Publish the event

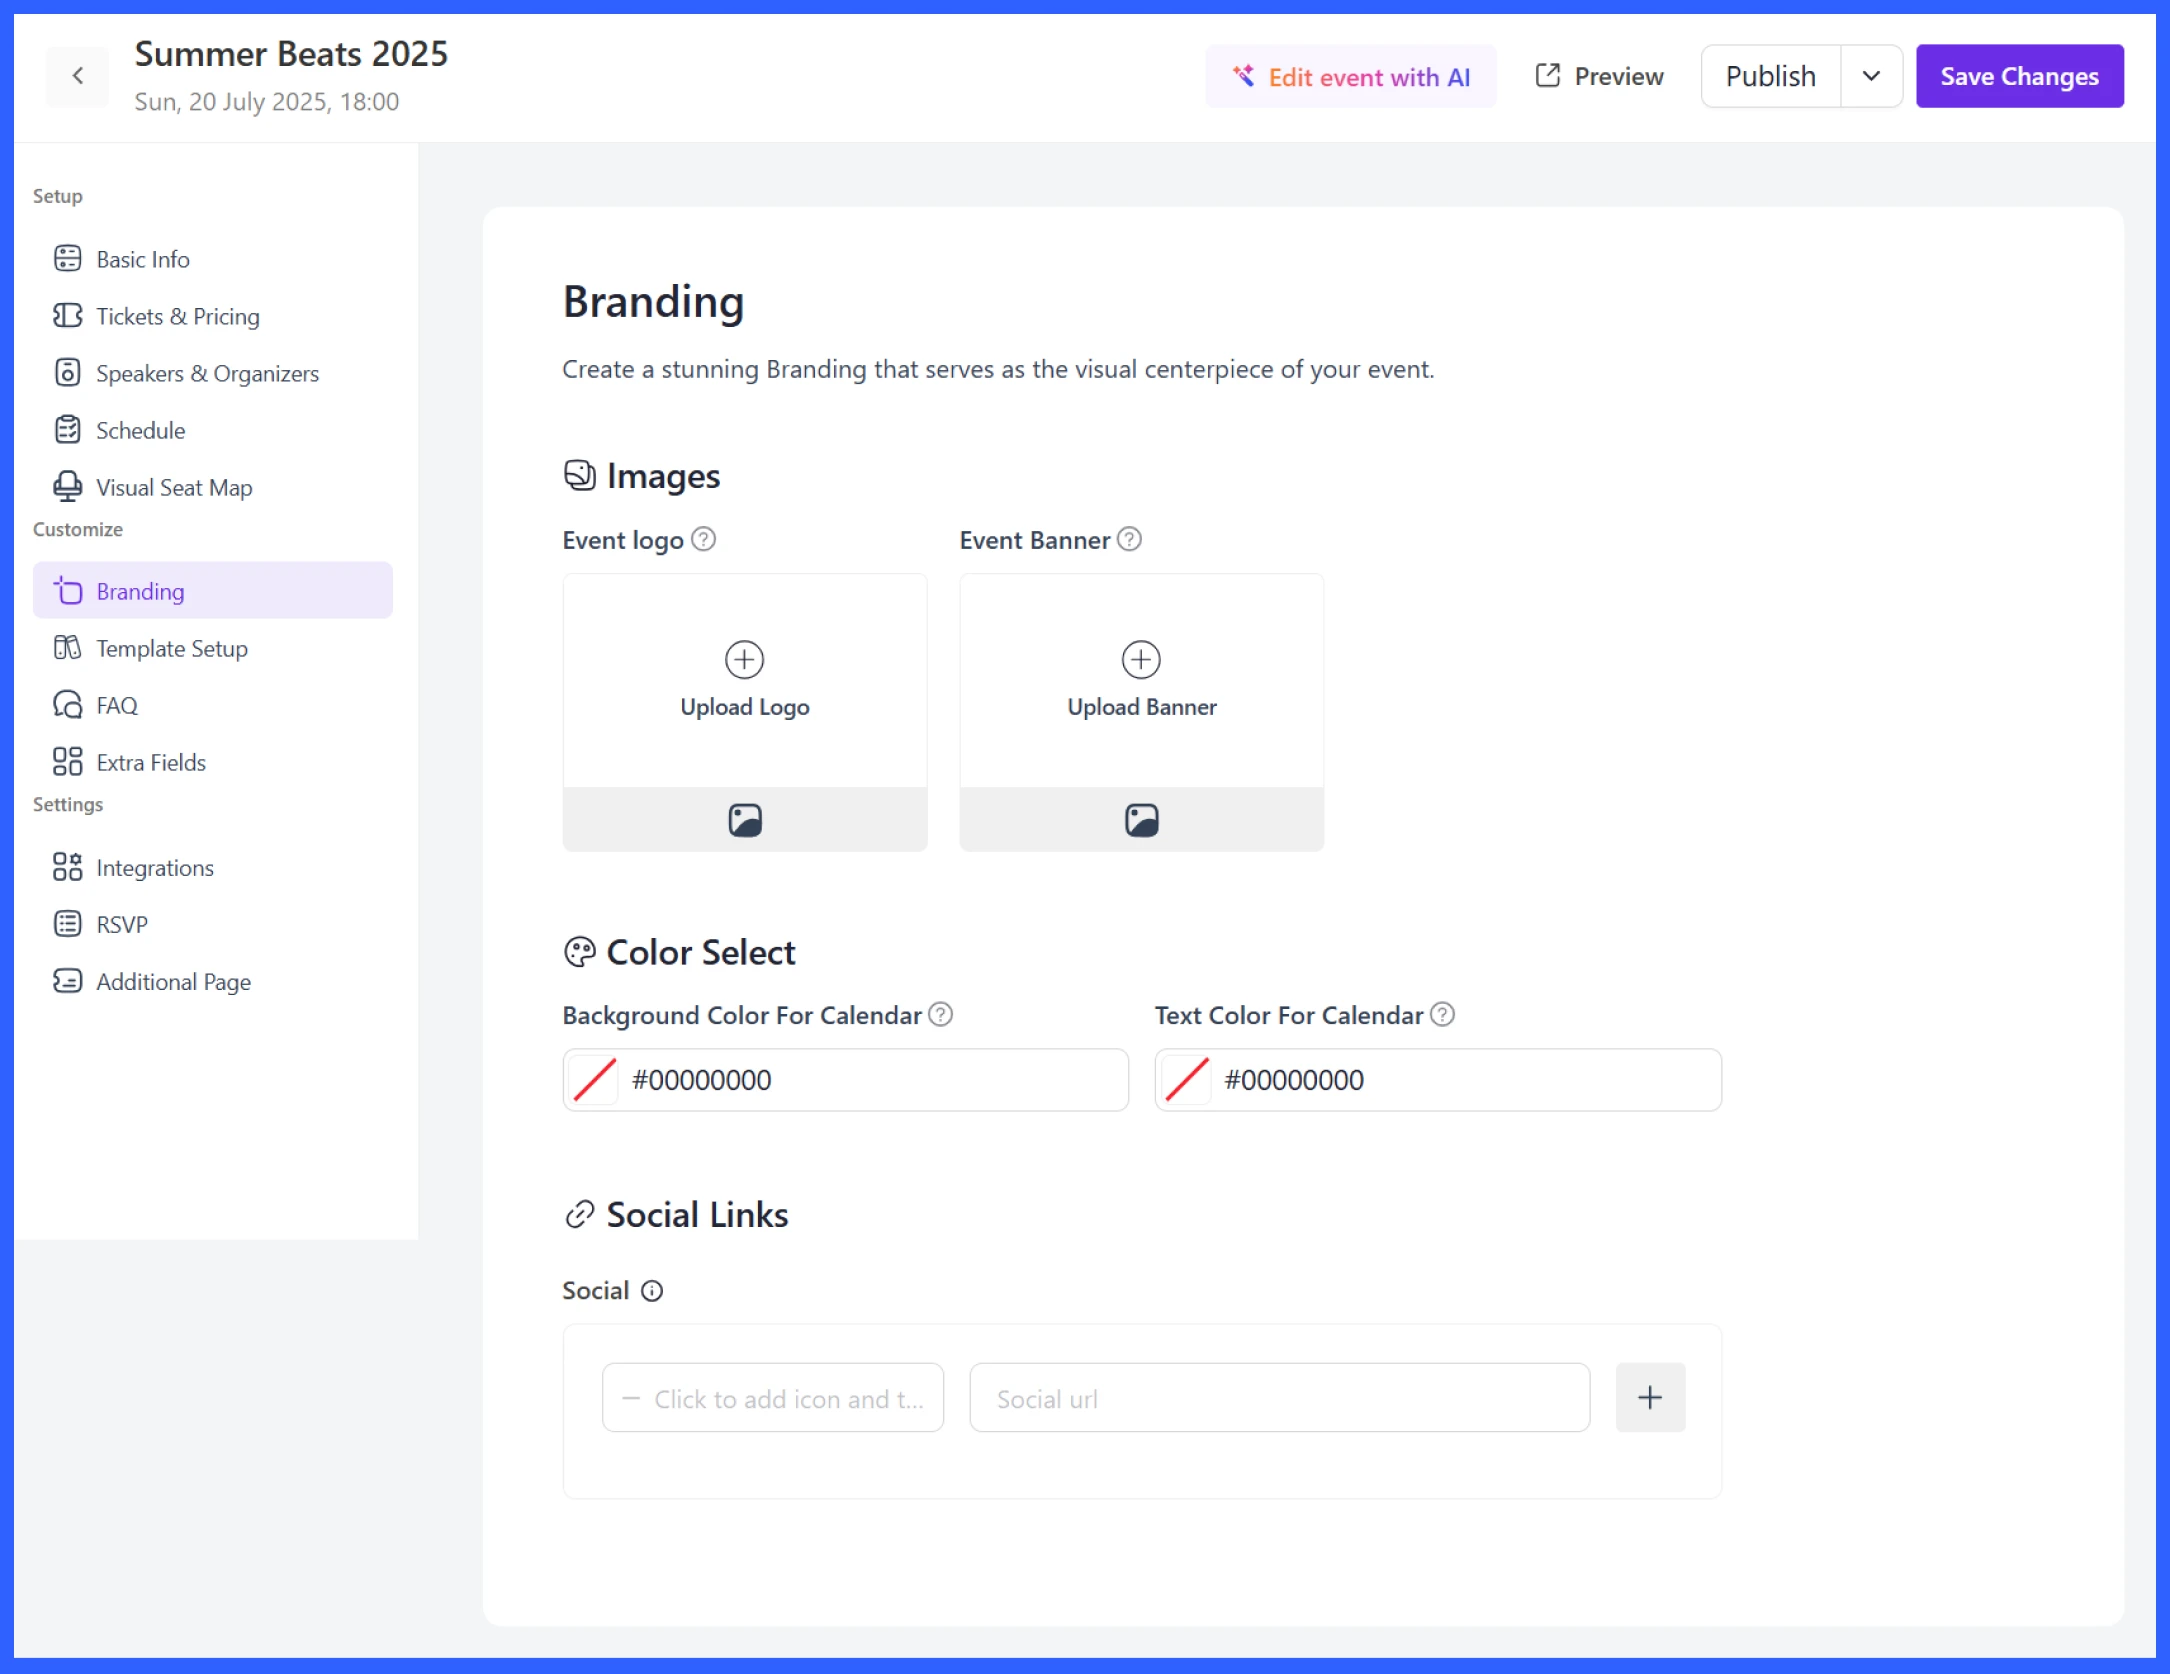(1770, 77)
